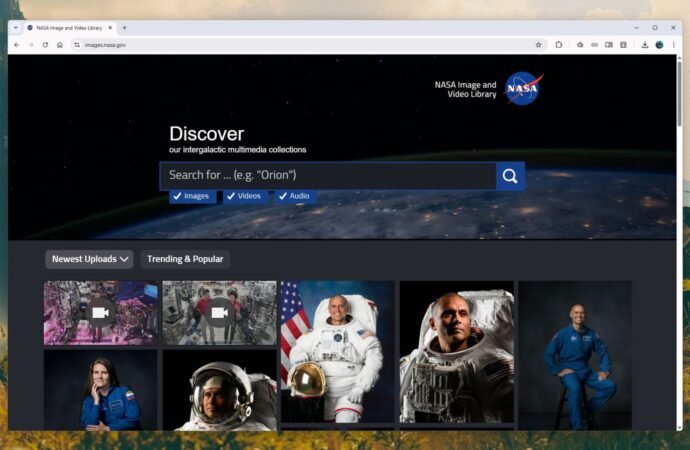
Task: Click the reading list toolbar icon
Action: tap(624, 45)
